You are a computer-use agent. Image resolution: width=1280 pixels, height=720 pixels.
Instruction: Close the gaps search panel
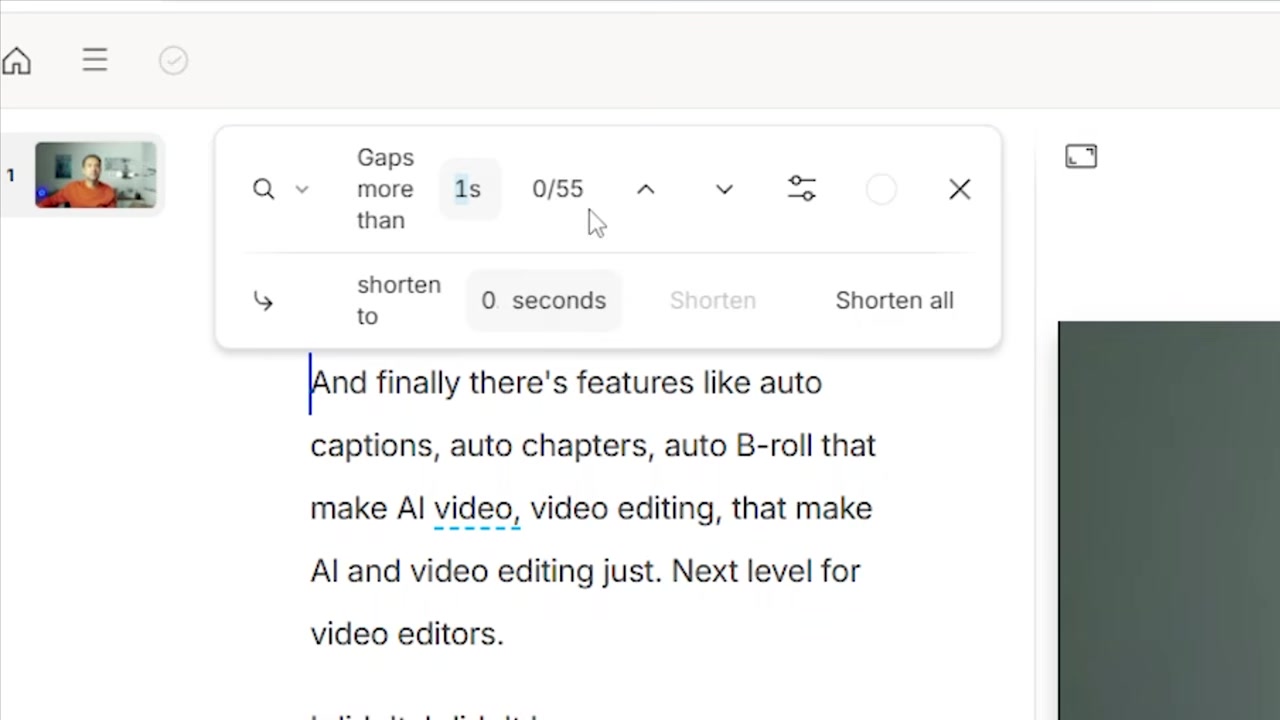point(959,189)
